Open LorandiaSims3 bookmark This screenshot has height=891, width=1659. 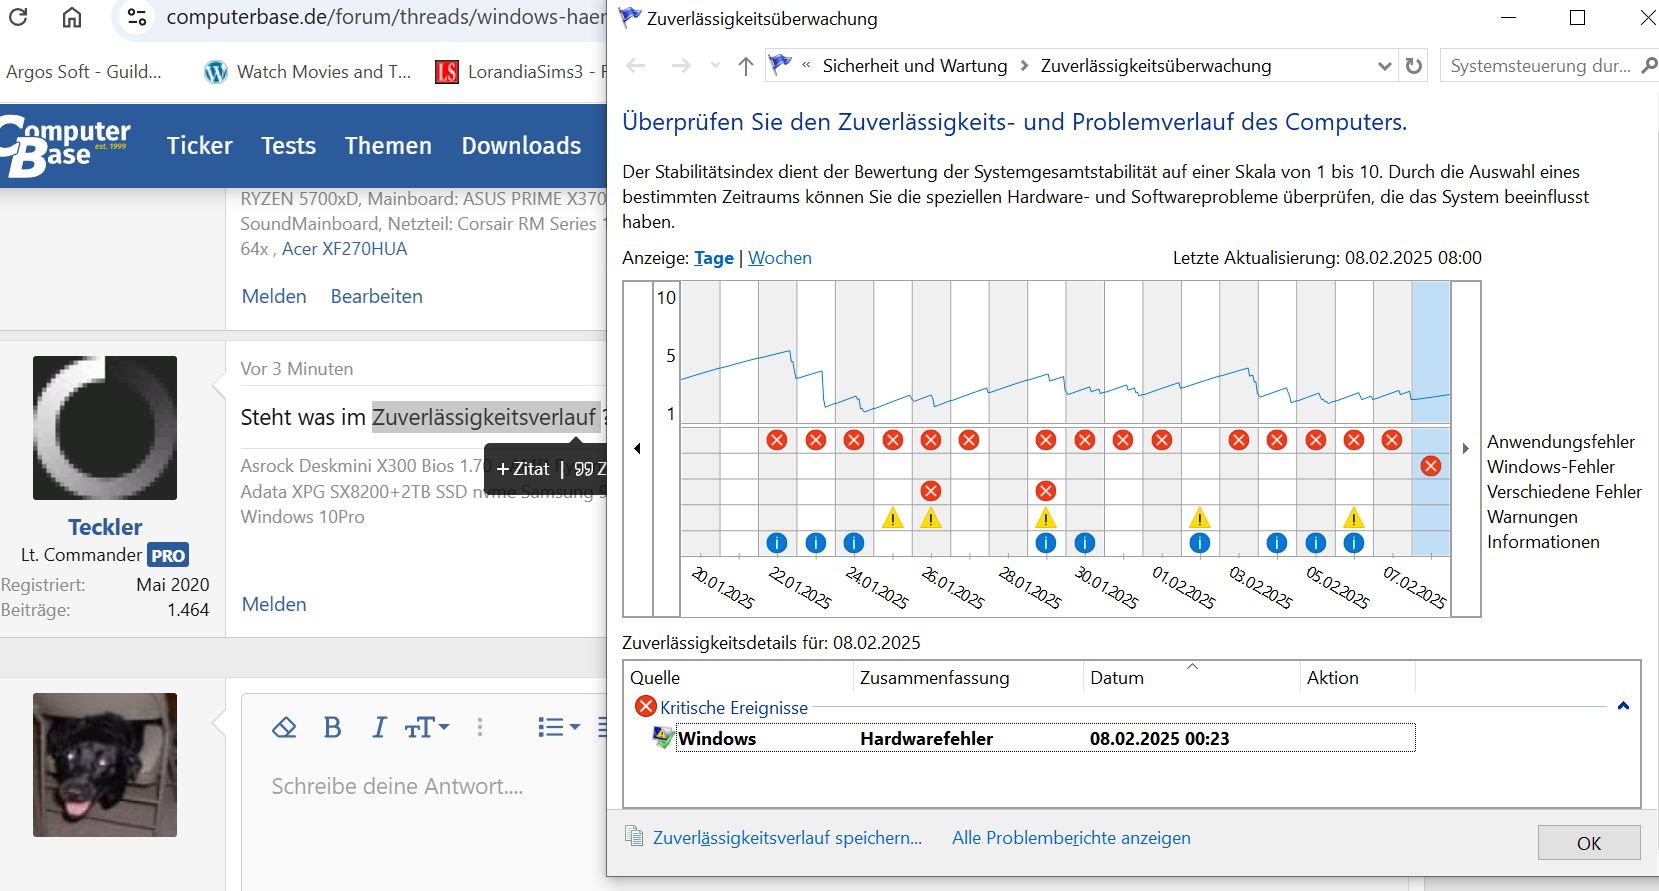[520, 72]
